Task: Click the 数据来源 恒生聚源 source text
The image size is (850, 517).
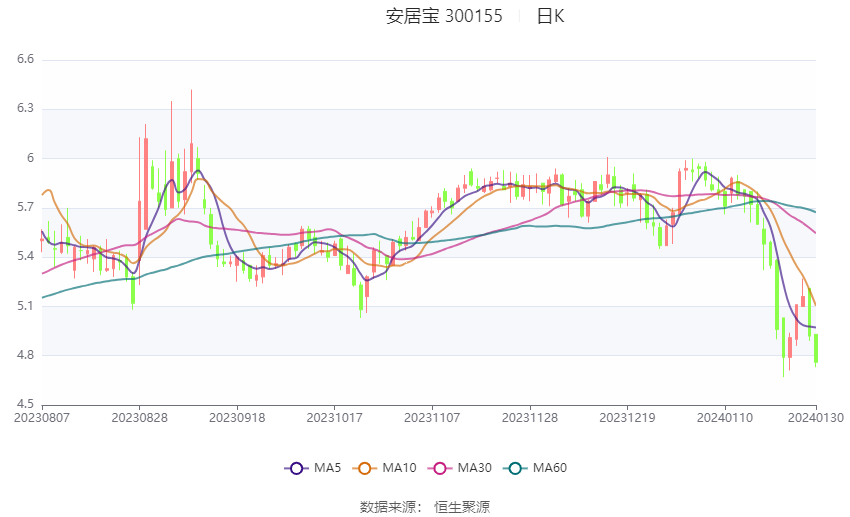Action: (425, 507)
